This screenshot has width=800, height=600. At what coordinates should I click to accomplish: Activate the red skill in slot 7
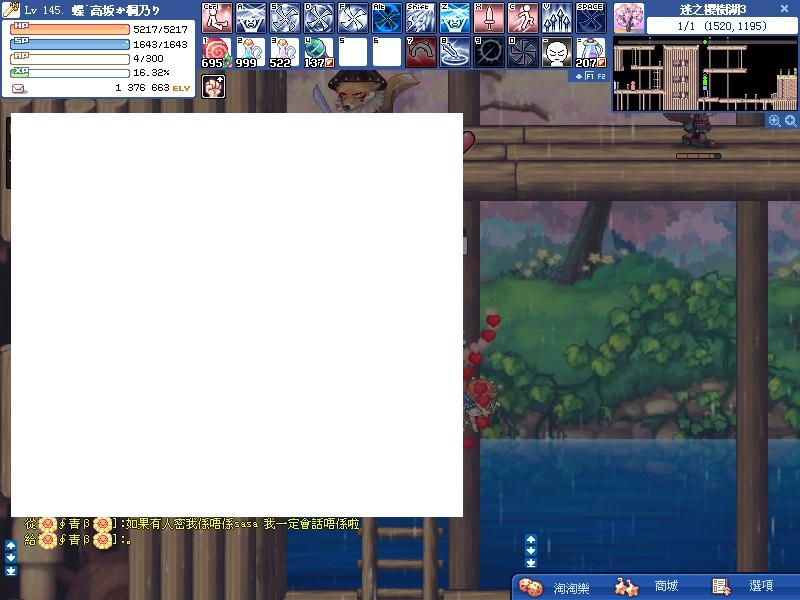421,52
